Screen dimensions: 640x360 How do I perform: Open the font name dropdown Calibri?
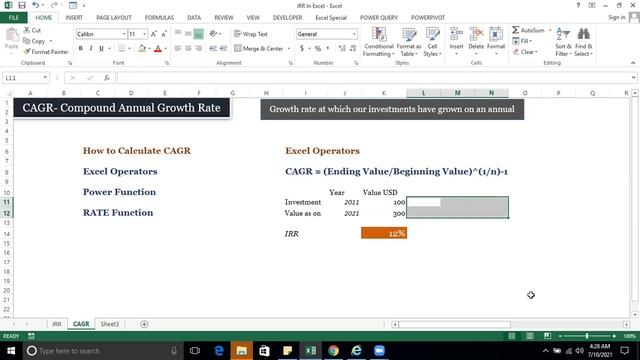tap(124, 34)
